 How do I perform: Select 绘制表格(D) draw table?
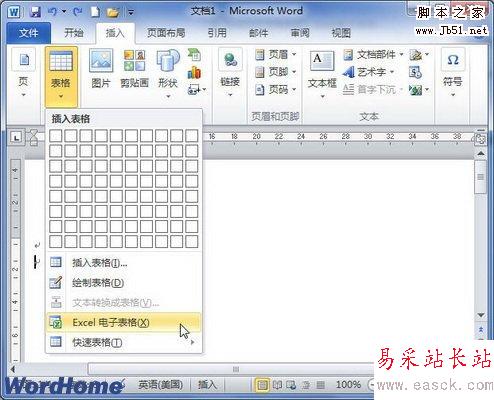[124, 283]
